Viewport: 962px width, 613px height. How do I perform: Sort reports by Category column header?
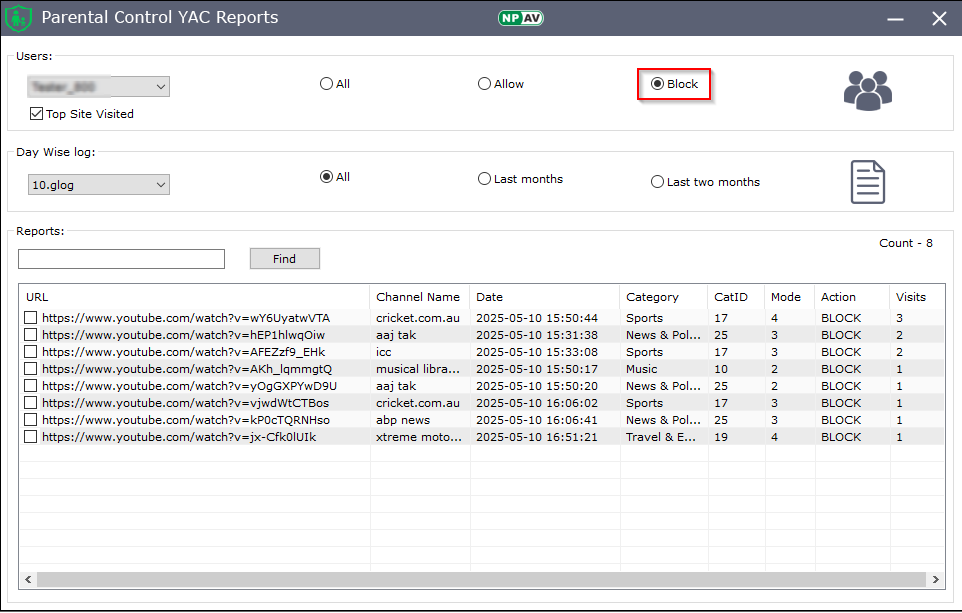(652, 297)
